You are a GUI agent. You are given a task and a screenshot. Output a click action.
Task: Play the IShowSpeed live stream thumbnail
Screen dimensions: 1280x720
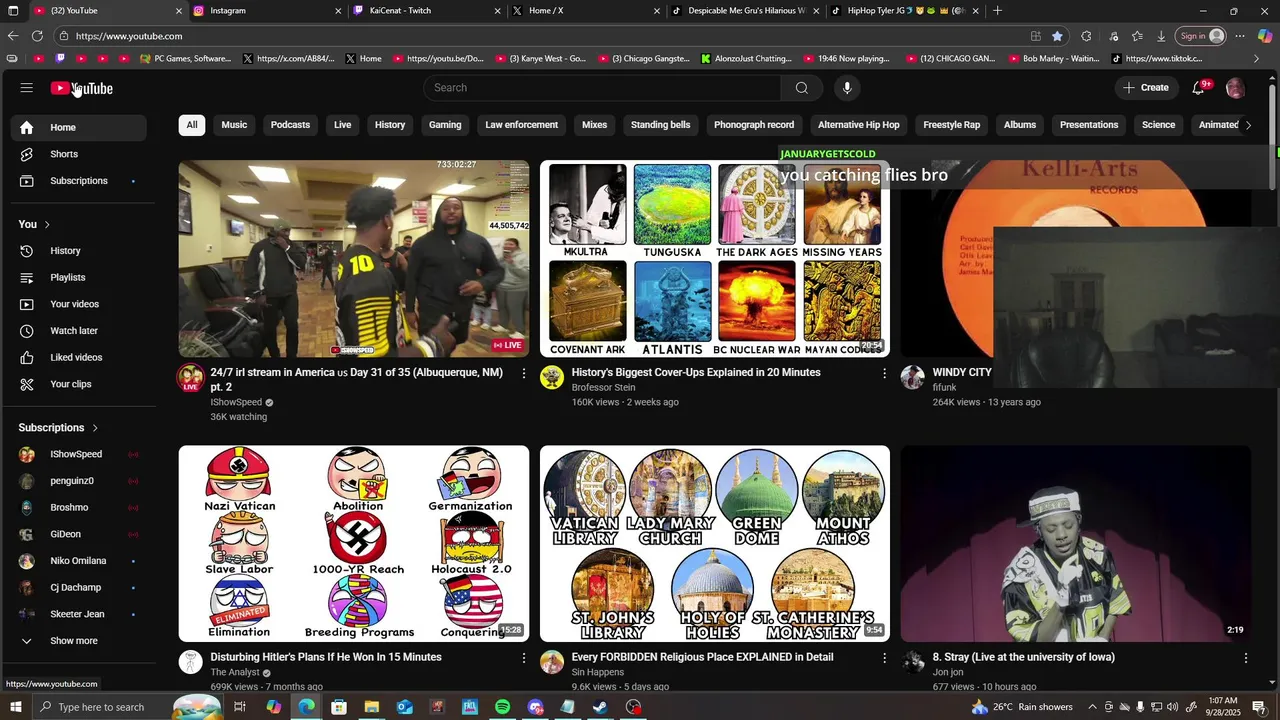click(354, 259)
